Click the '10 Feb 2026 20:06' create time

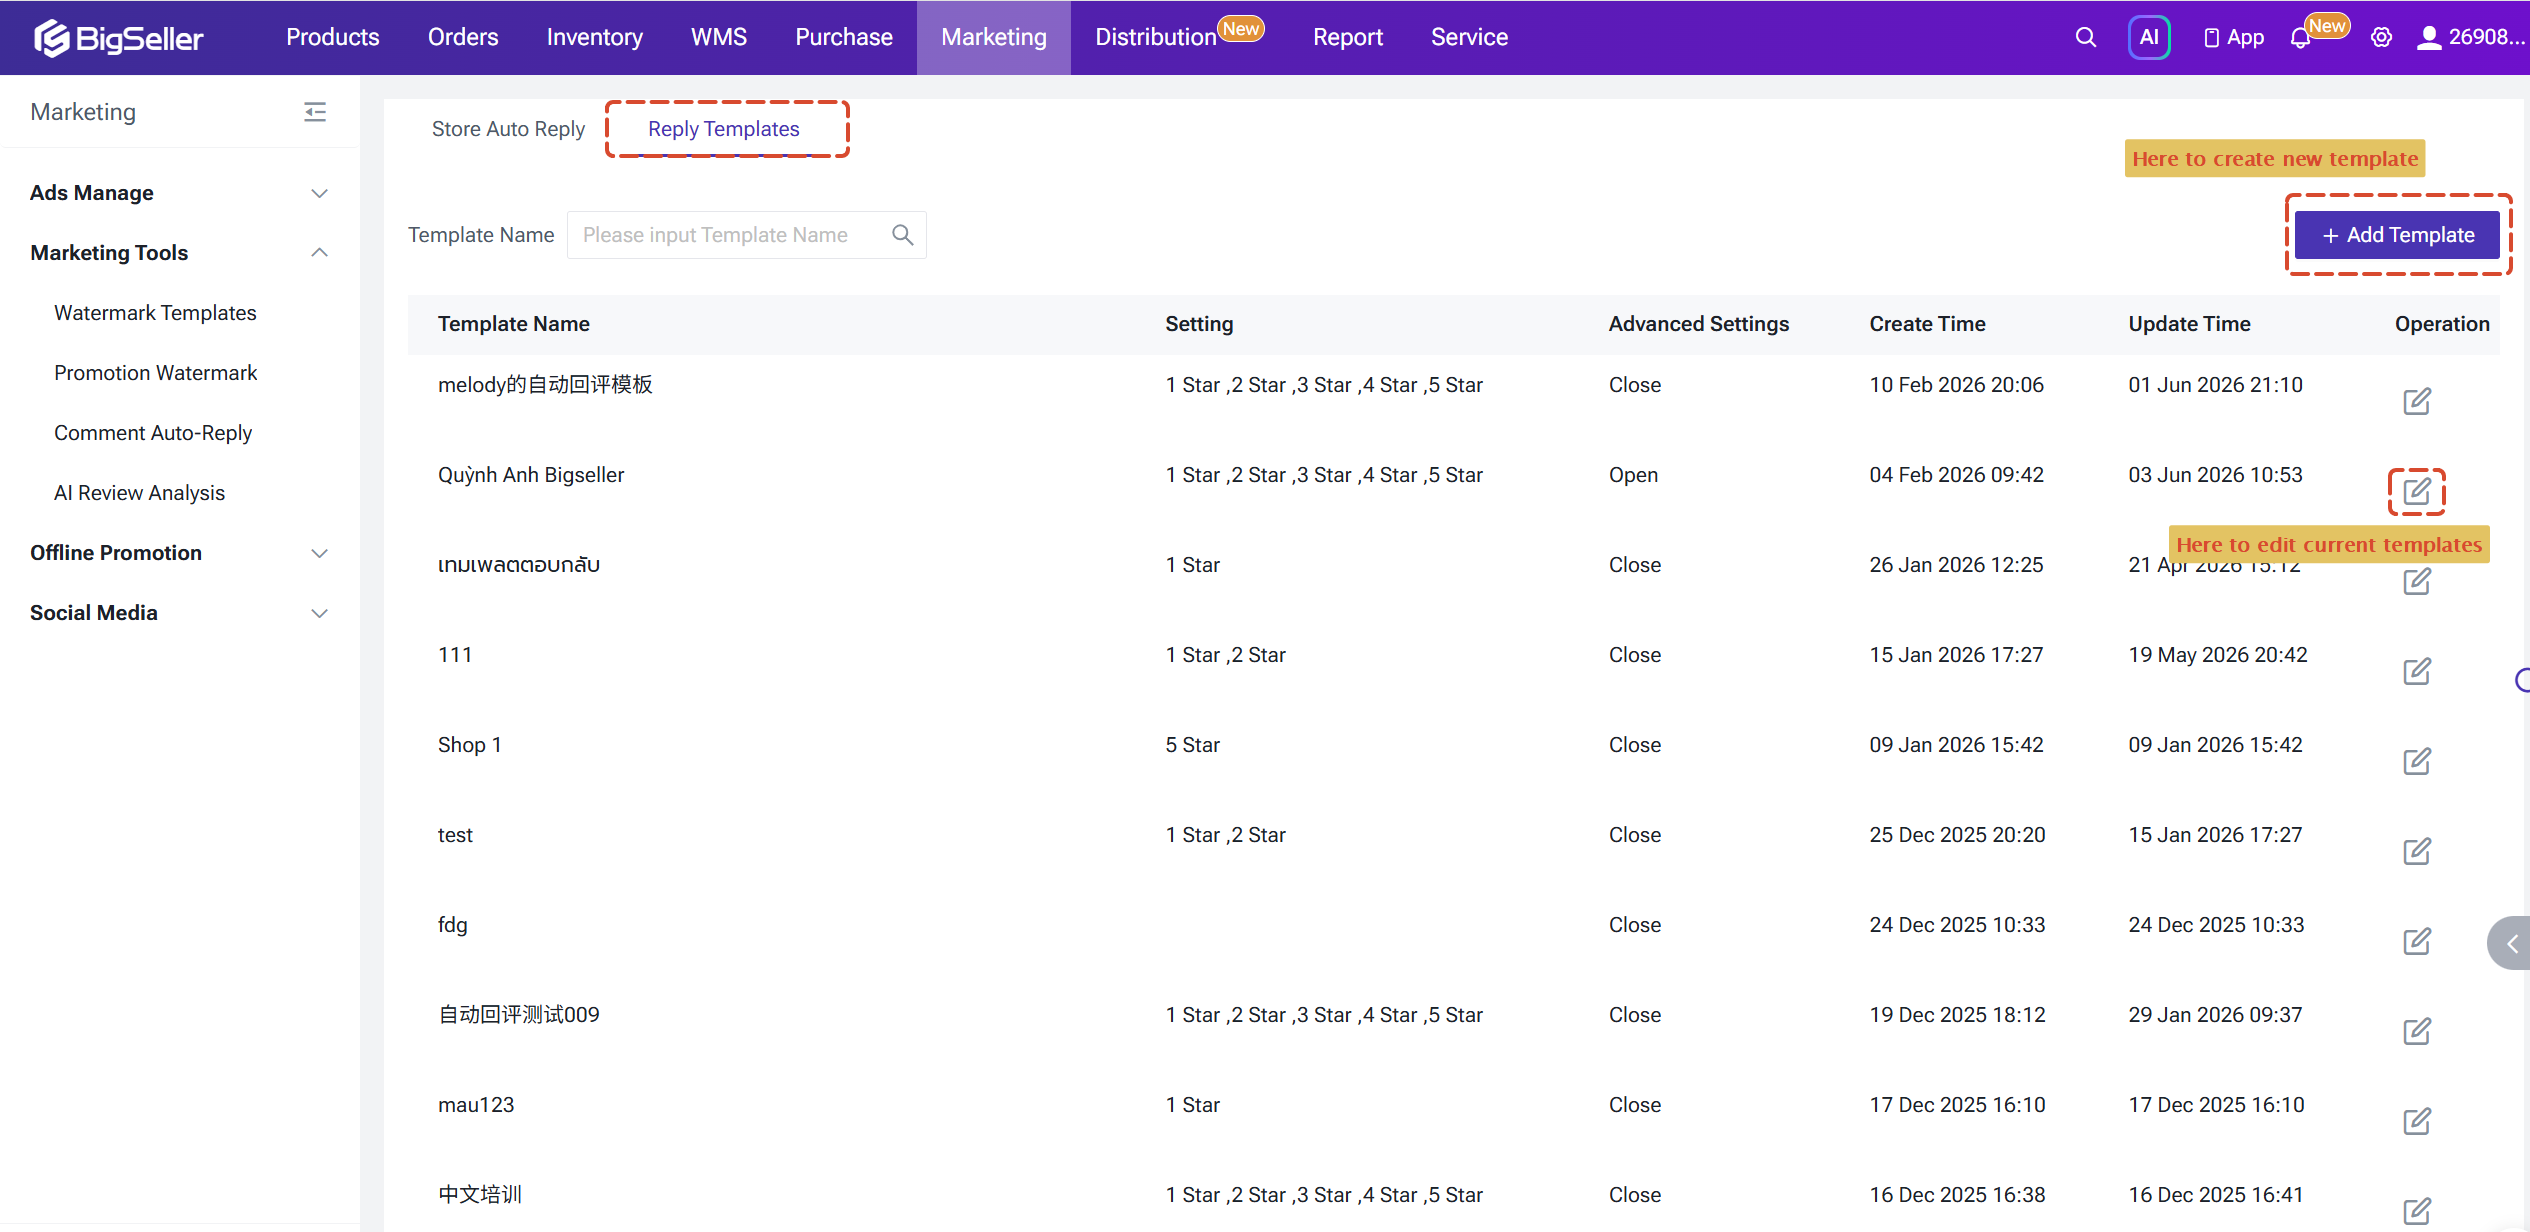(x=1956, y=385)
